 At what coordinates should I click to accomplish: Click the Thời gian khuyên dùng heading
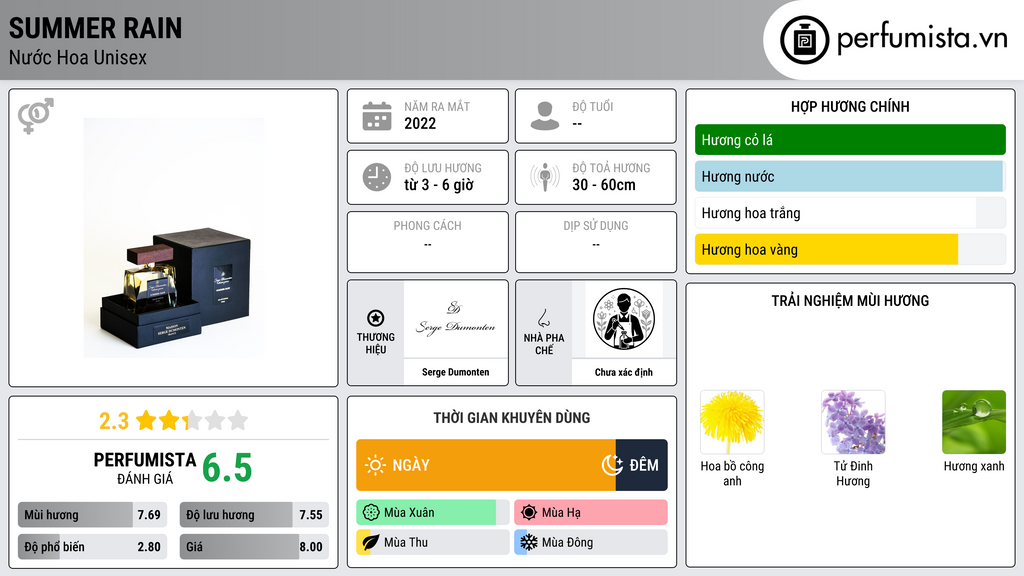coord(512,418)
